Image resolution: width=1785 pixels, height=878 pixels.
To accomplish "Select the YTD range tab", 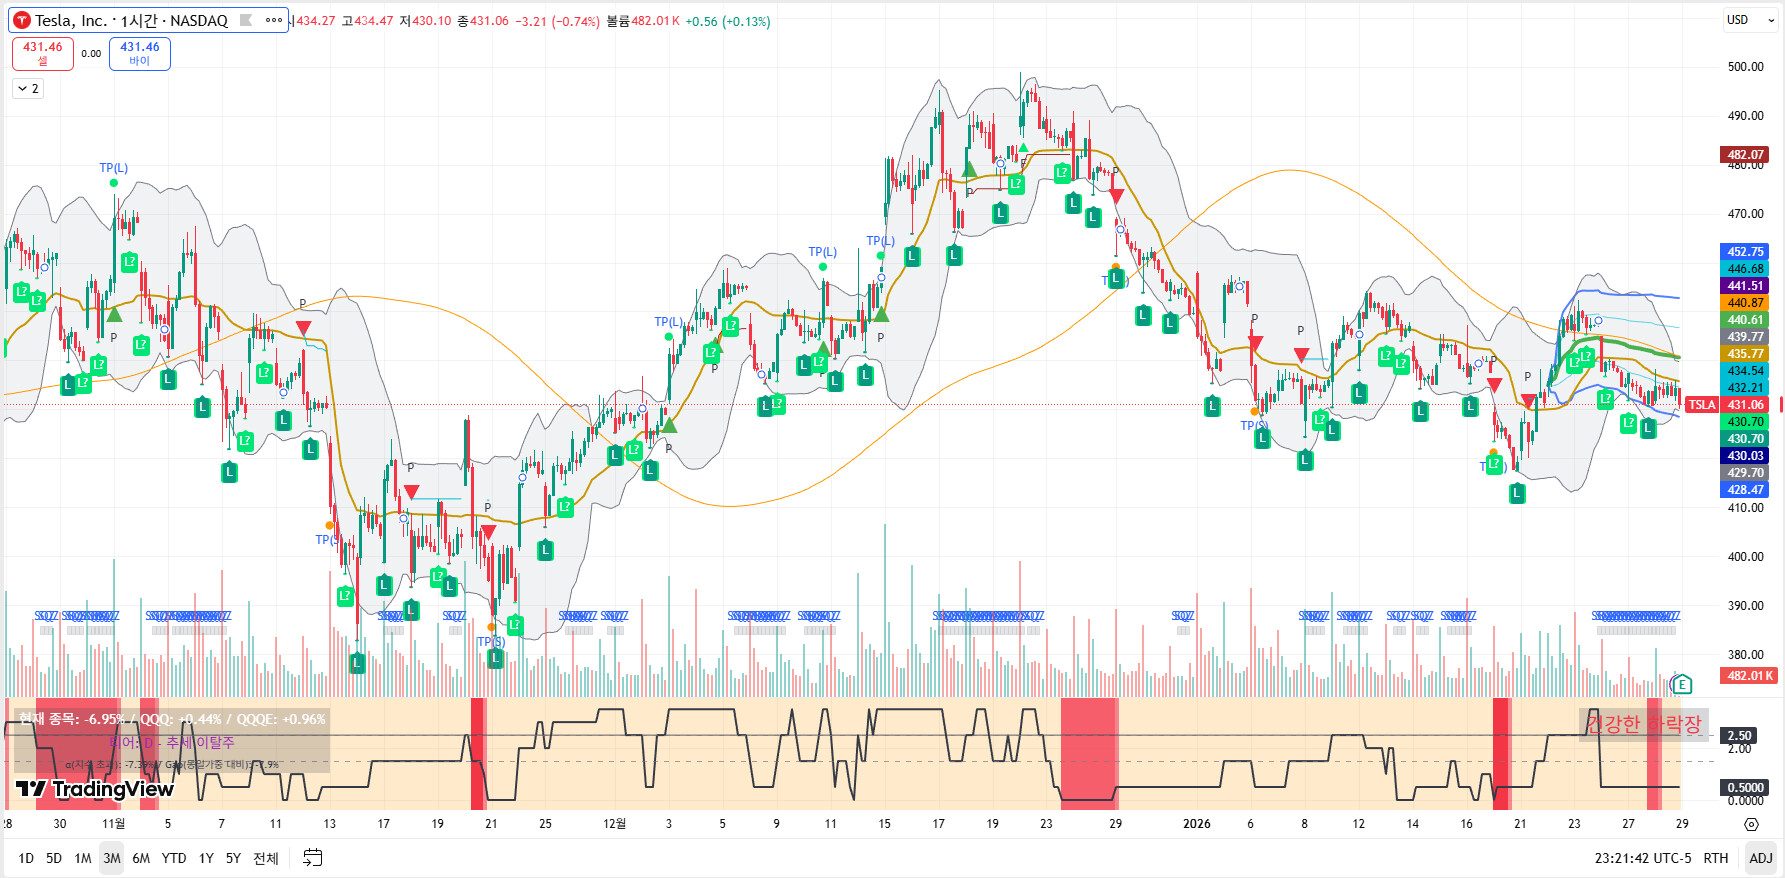I will [174, 858].
